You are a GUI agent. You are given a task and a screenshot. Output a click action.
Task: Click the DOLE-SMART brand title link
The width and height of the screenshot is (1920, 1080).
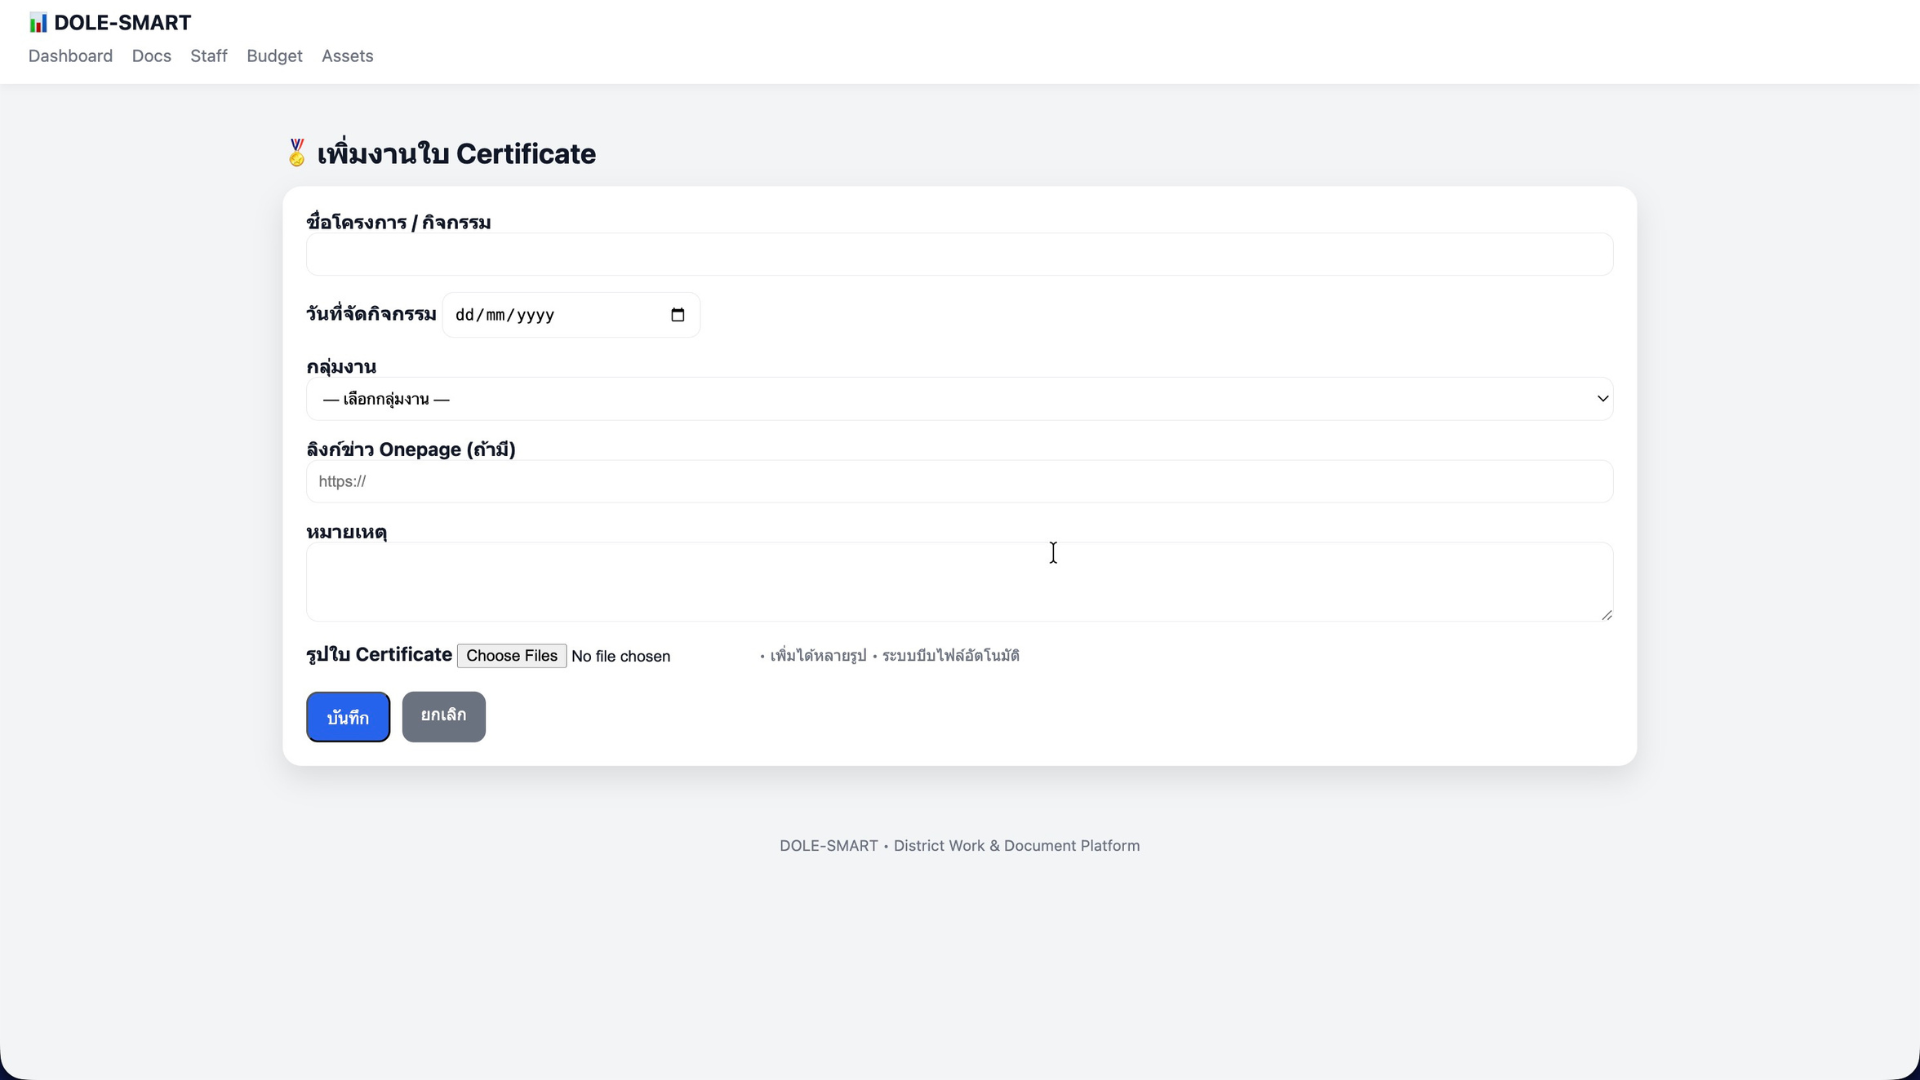click(122, 23)
